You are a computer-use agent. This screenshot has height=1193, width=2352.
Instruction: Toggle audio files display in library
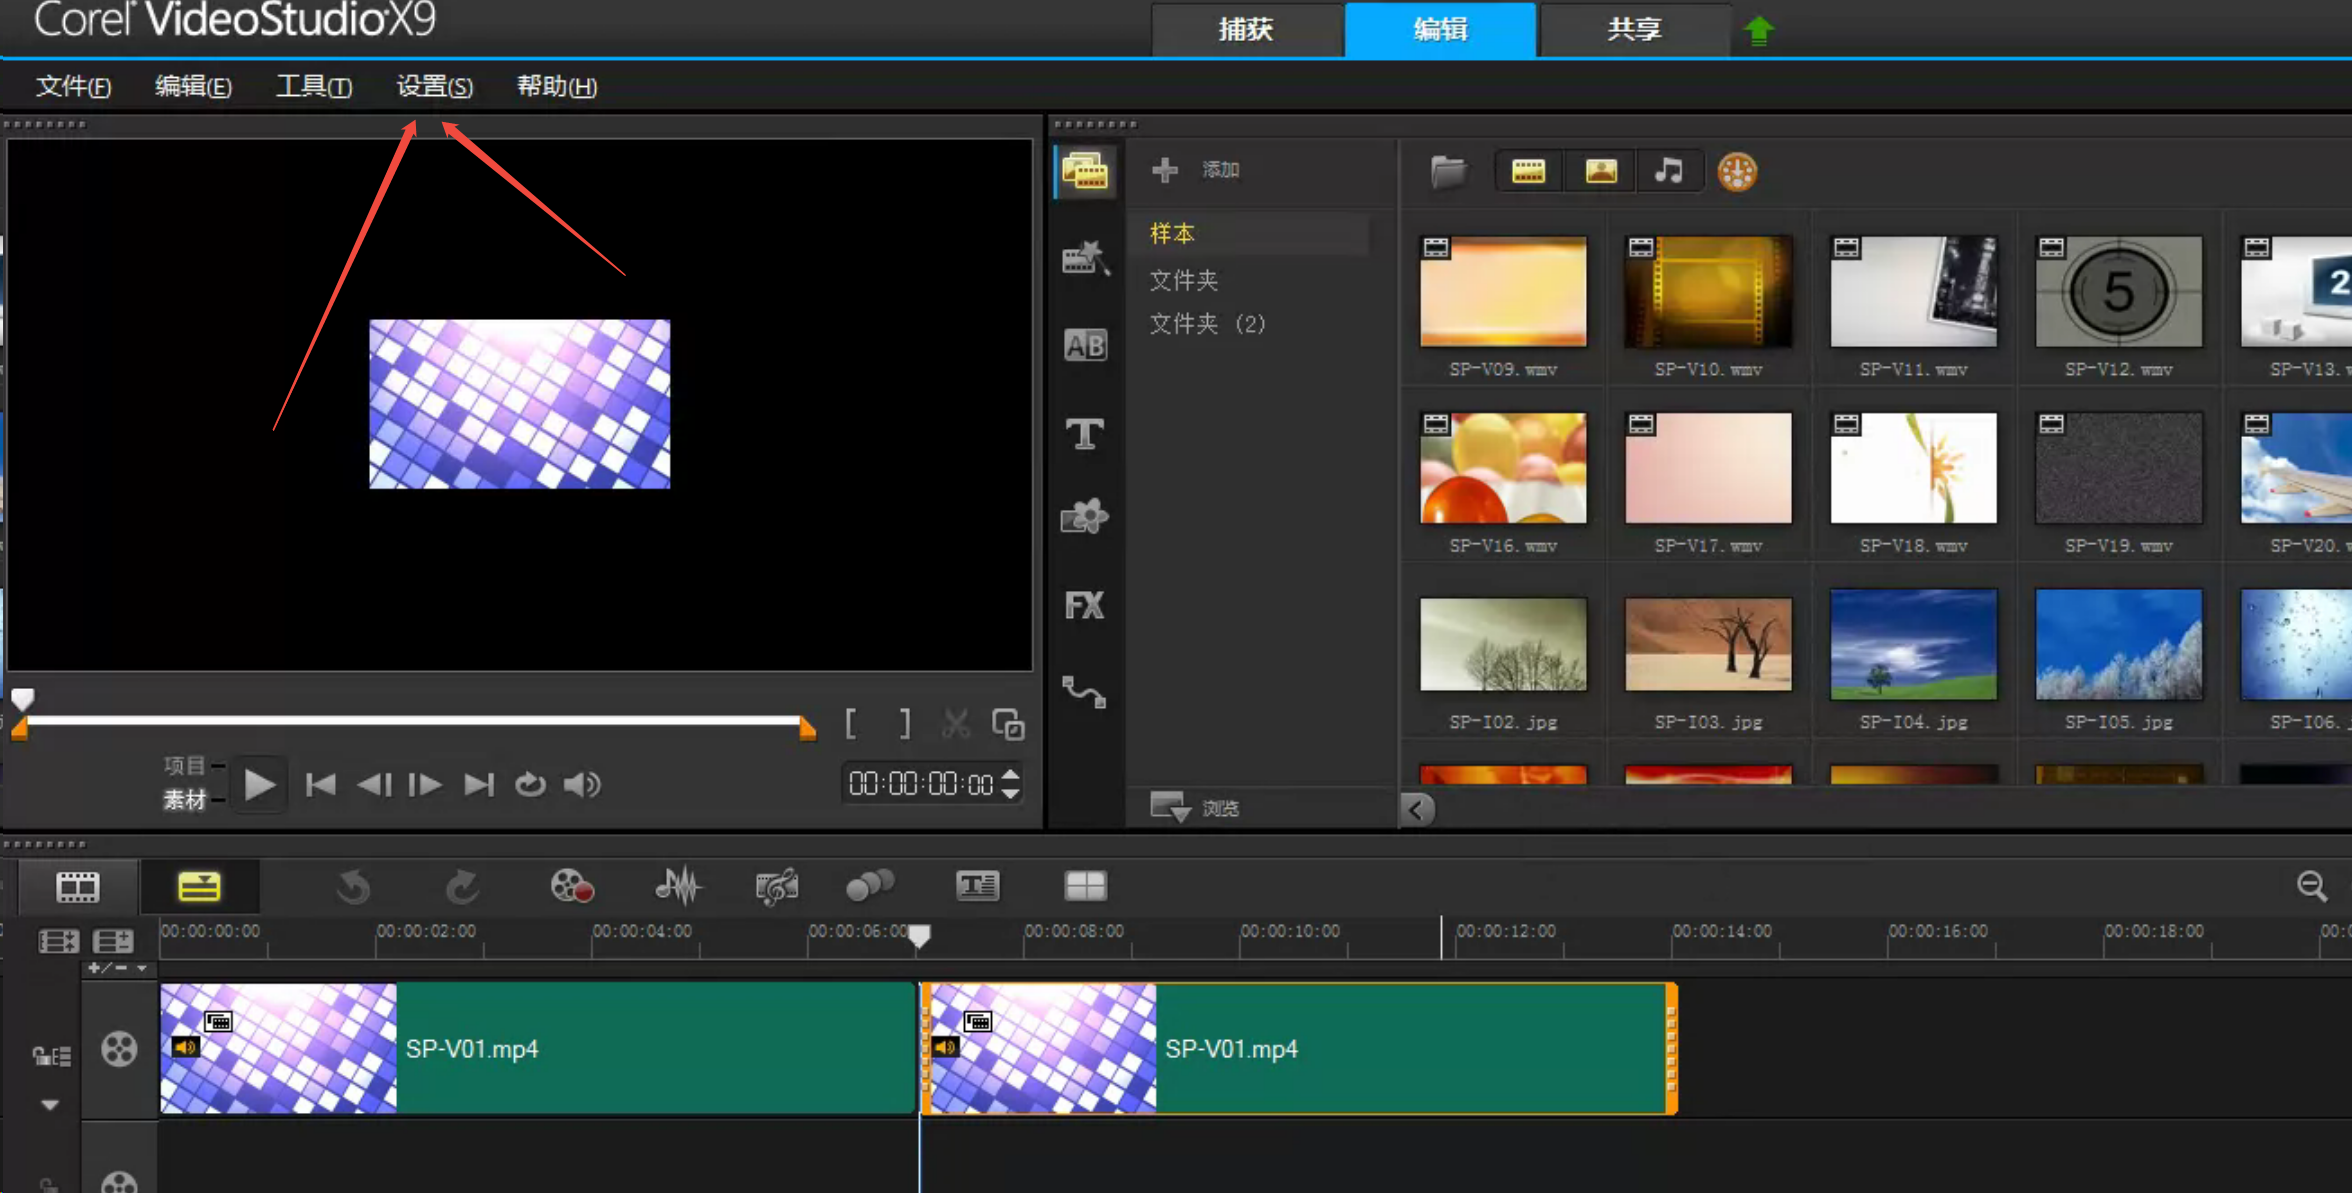(1668, 171)
